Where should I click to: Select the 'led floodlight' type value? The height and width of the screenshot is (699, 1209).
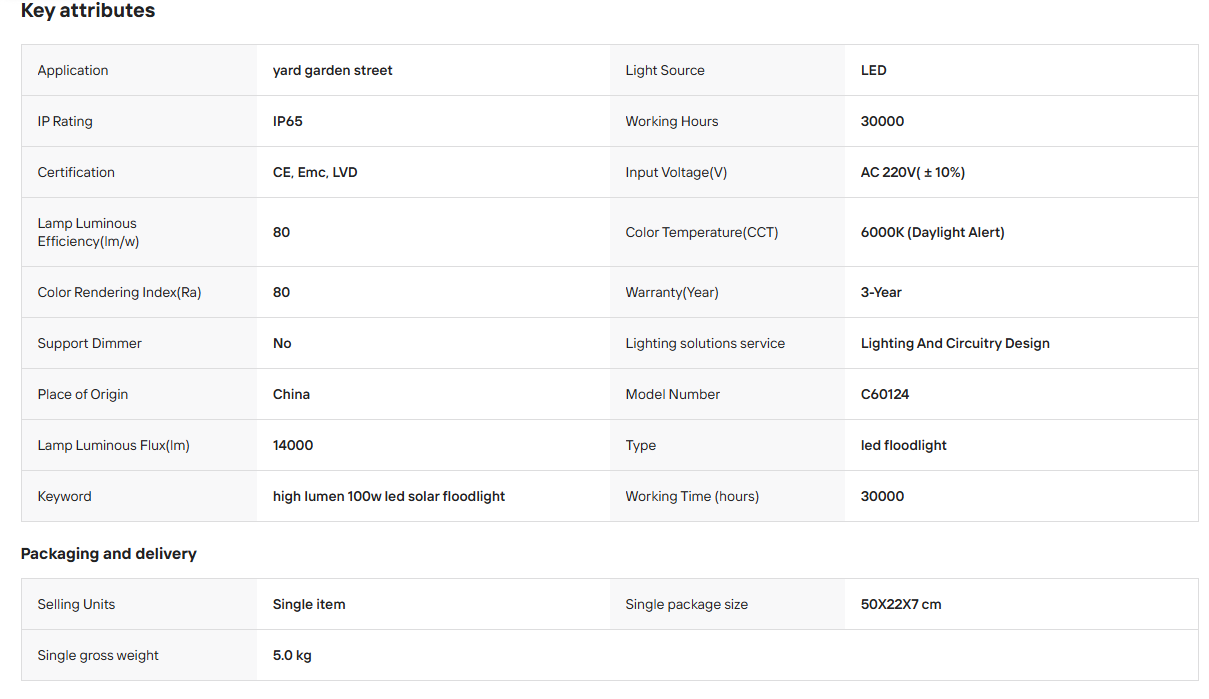[904, 445]
